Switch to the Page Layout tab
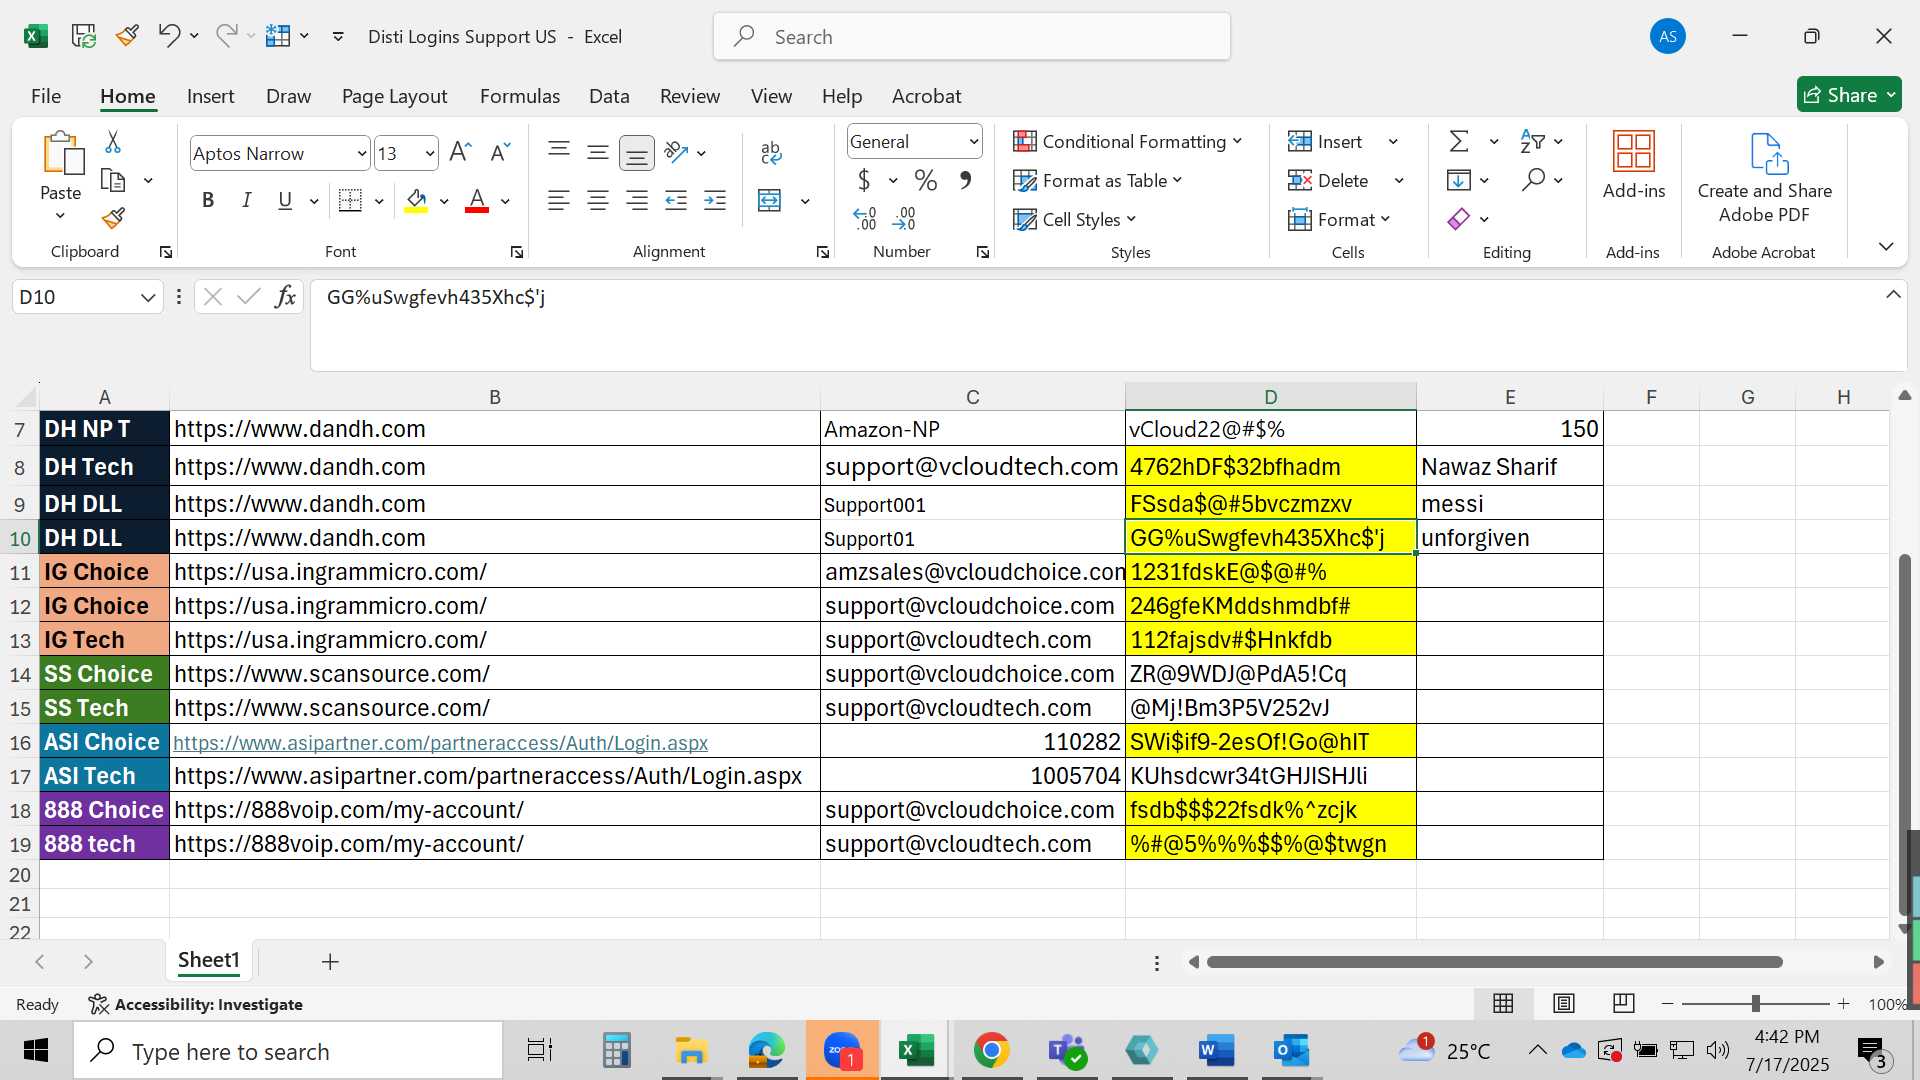The image size is (1920, 1080). (x=394, y=96)
